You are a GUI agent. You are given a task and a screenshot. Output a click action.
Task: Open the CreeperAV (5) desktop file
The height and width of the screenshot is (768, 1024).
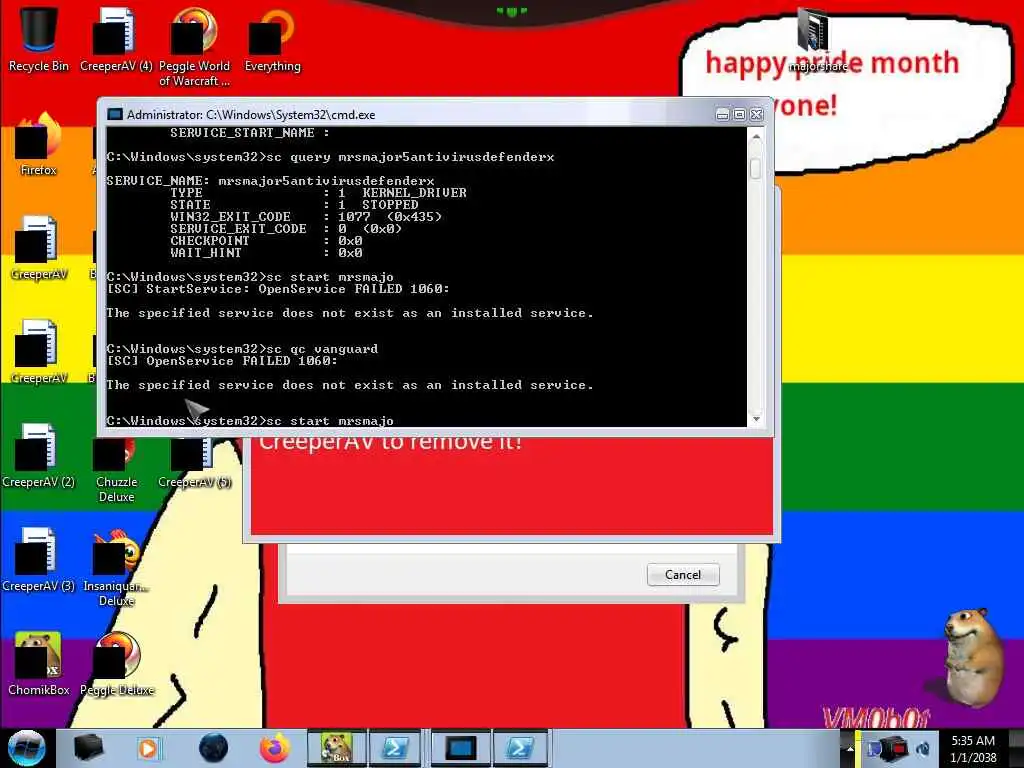coord(194,462)
